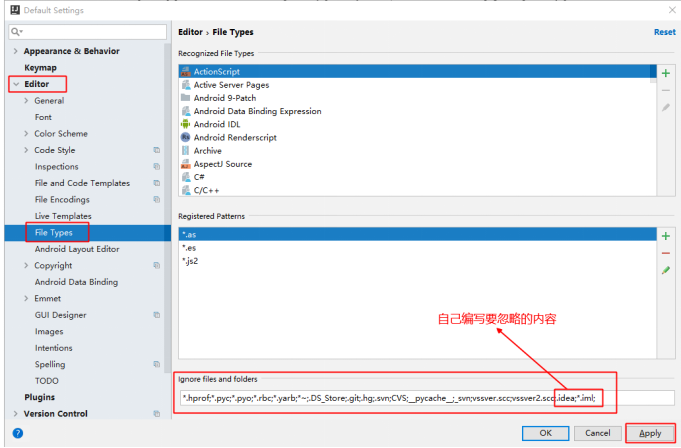Click the icon beside File and Code Templates

pyautogui.click(x=157, y=183)
